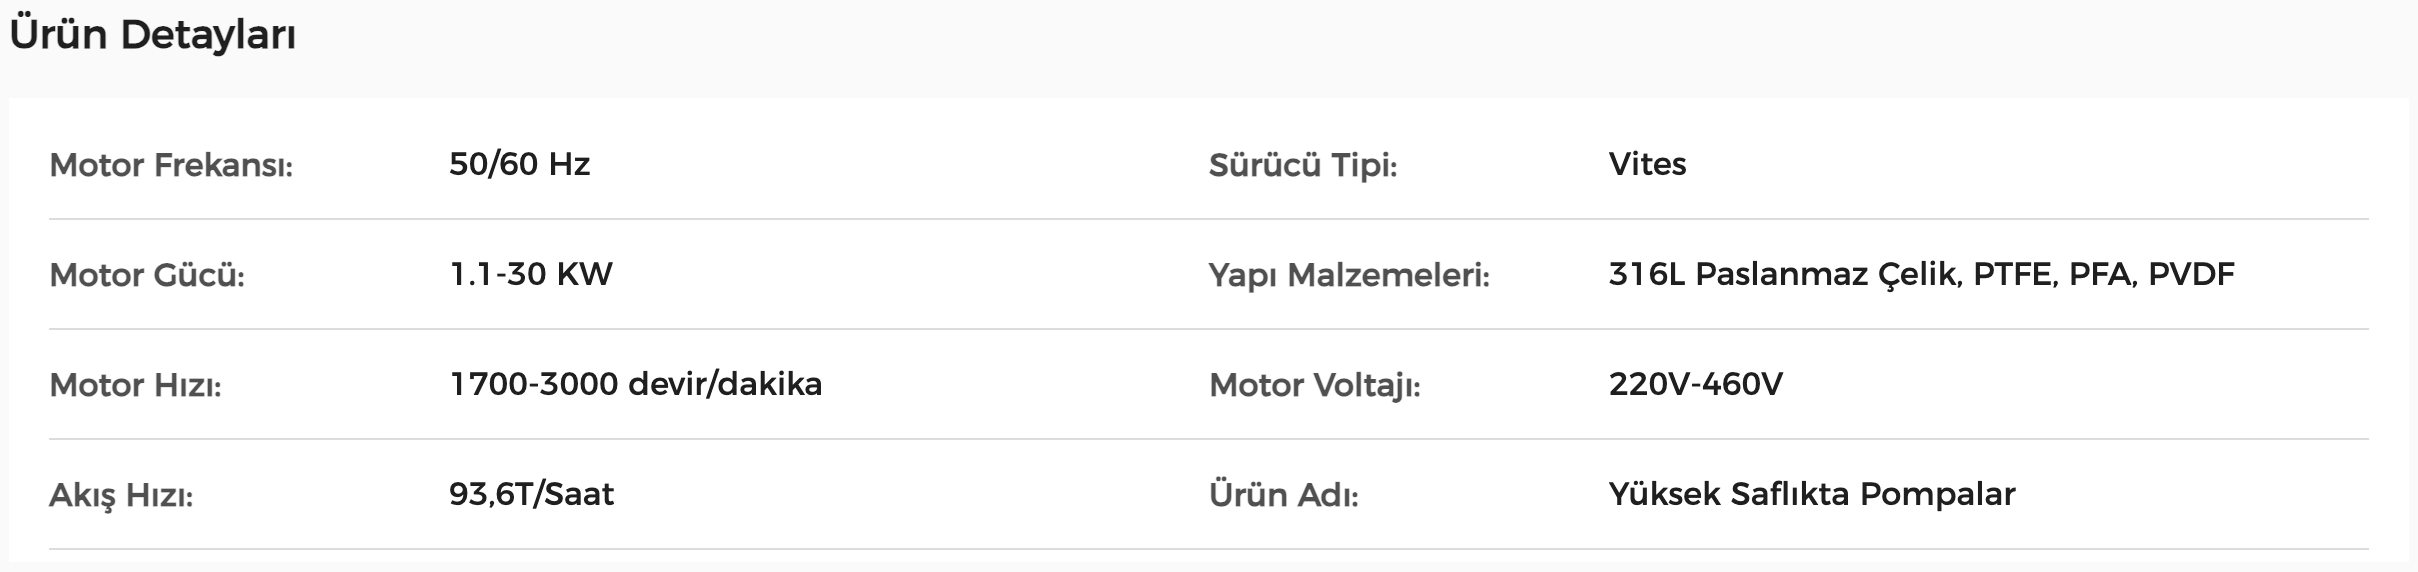Select the Motor Hızı label
The image size is (2418, 572).
coord(135,385)
